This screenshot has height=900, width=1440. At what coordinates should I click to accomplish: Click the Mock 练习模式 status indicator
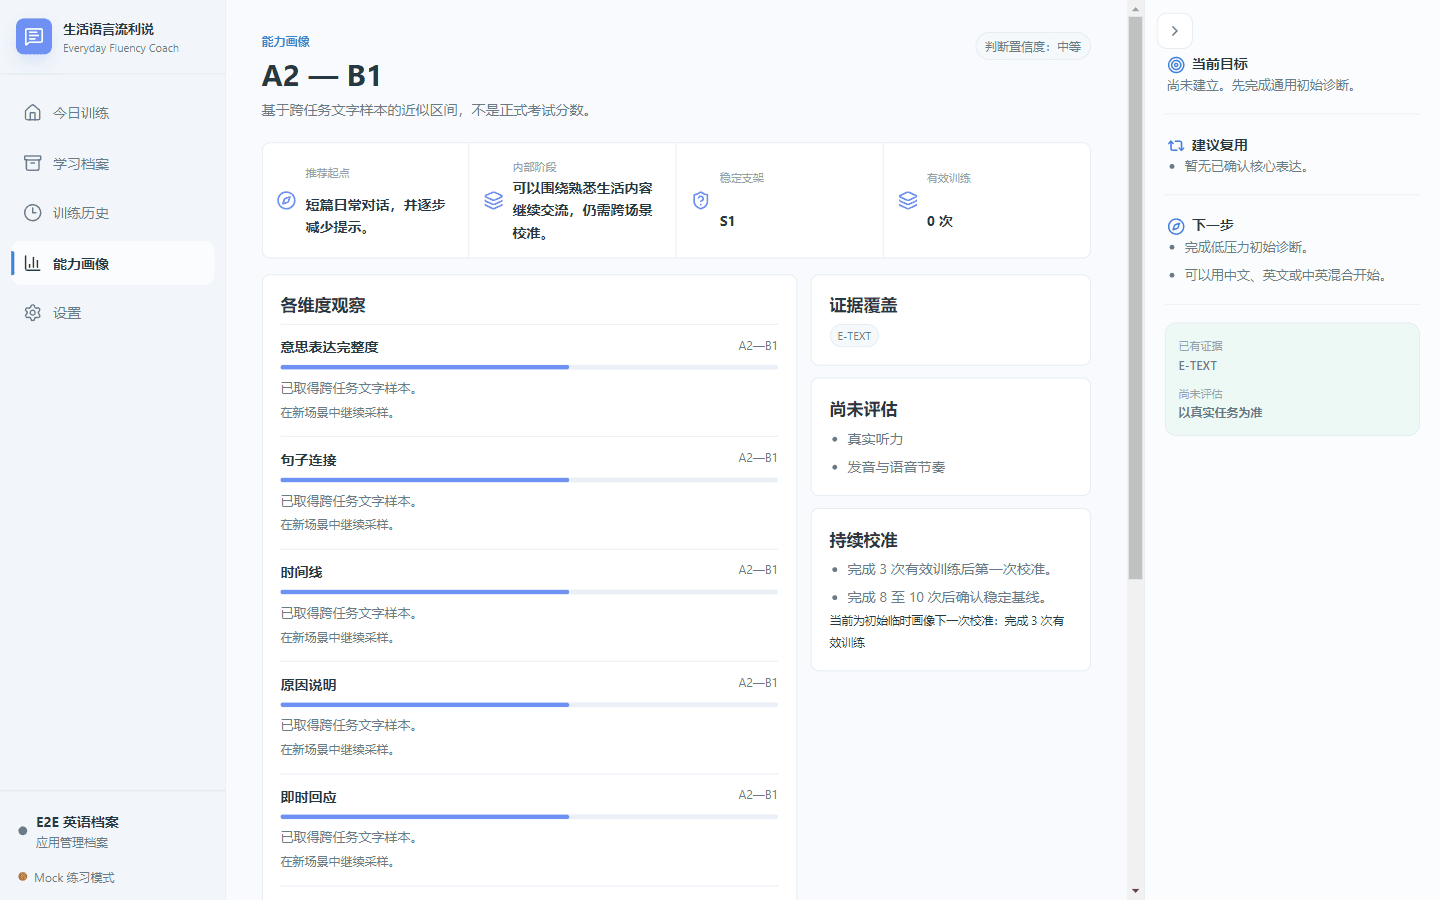tap(67, 878)
